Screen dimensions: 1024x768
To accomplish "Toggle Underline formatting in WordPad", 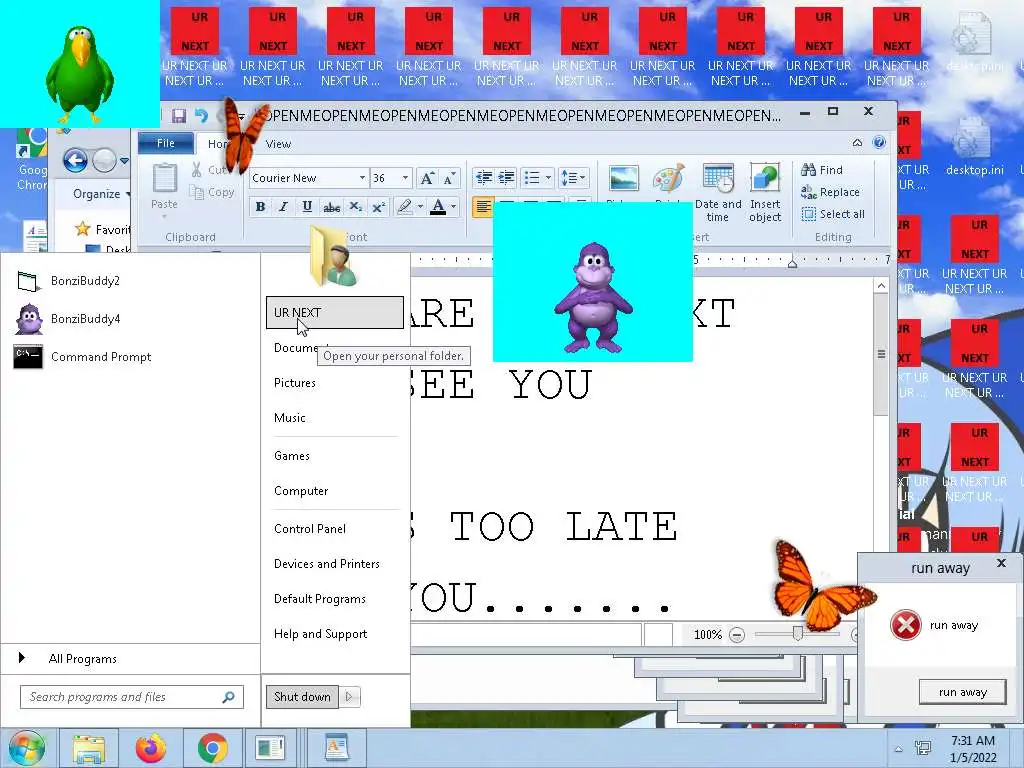I will (307, 207).
